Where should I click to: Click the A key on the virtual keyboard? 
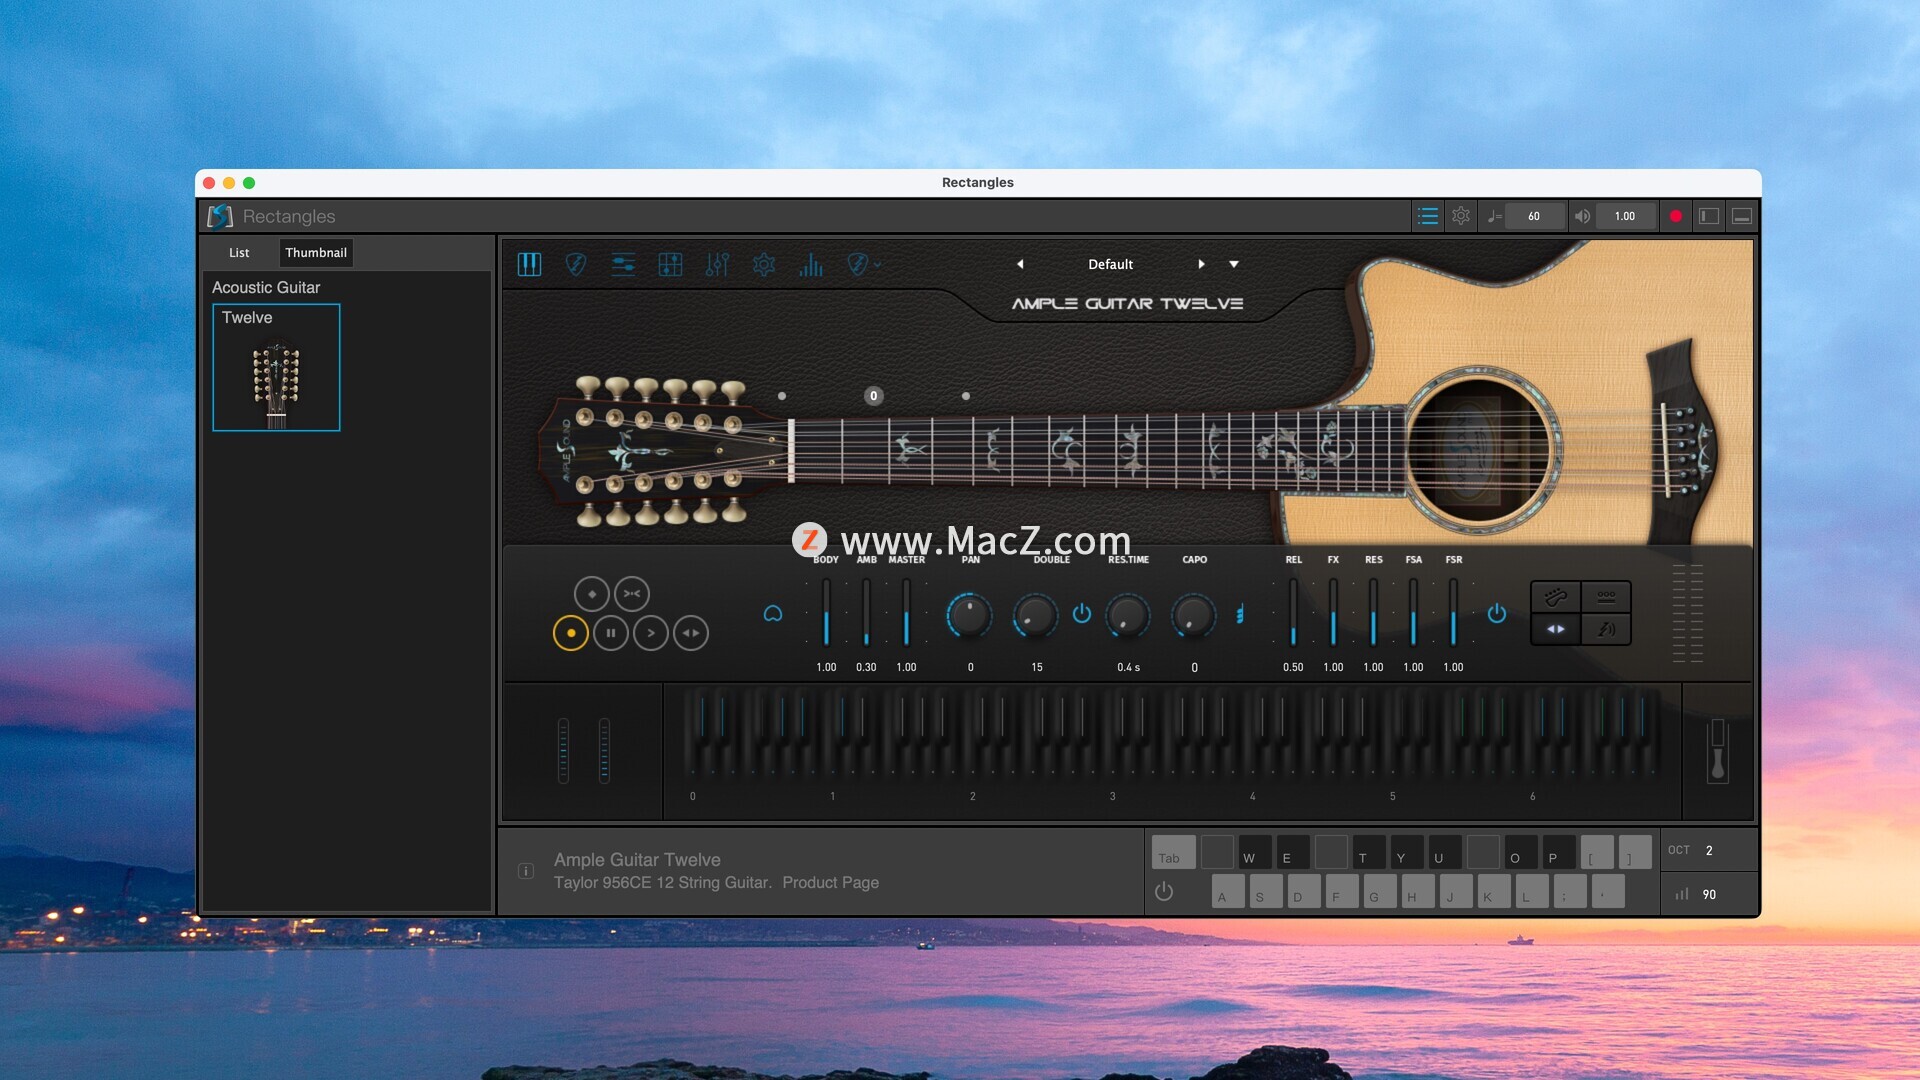1228,890
